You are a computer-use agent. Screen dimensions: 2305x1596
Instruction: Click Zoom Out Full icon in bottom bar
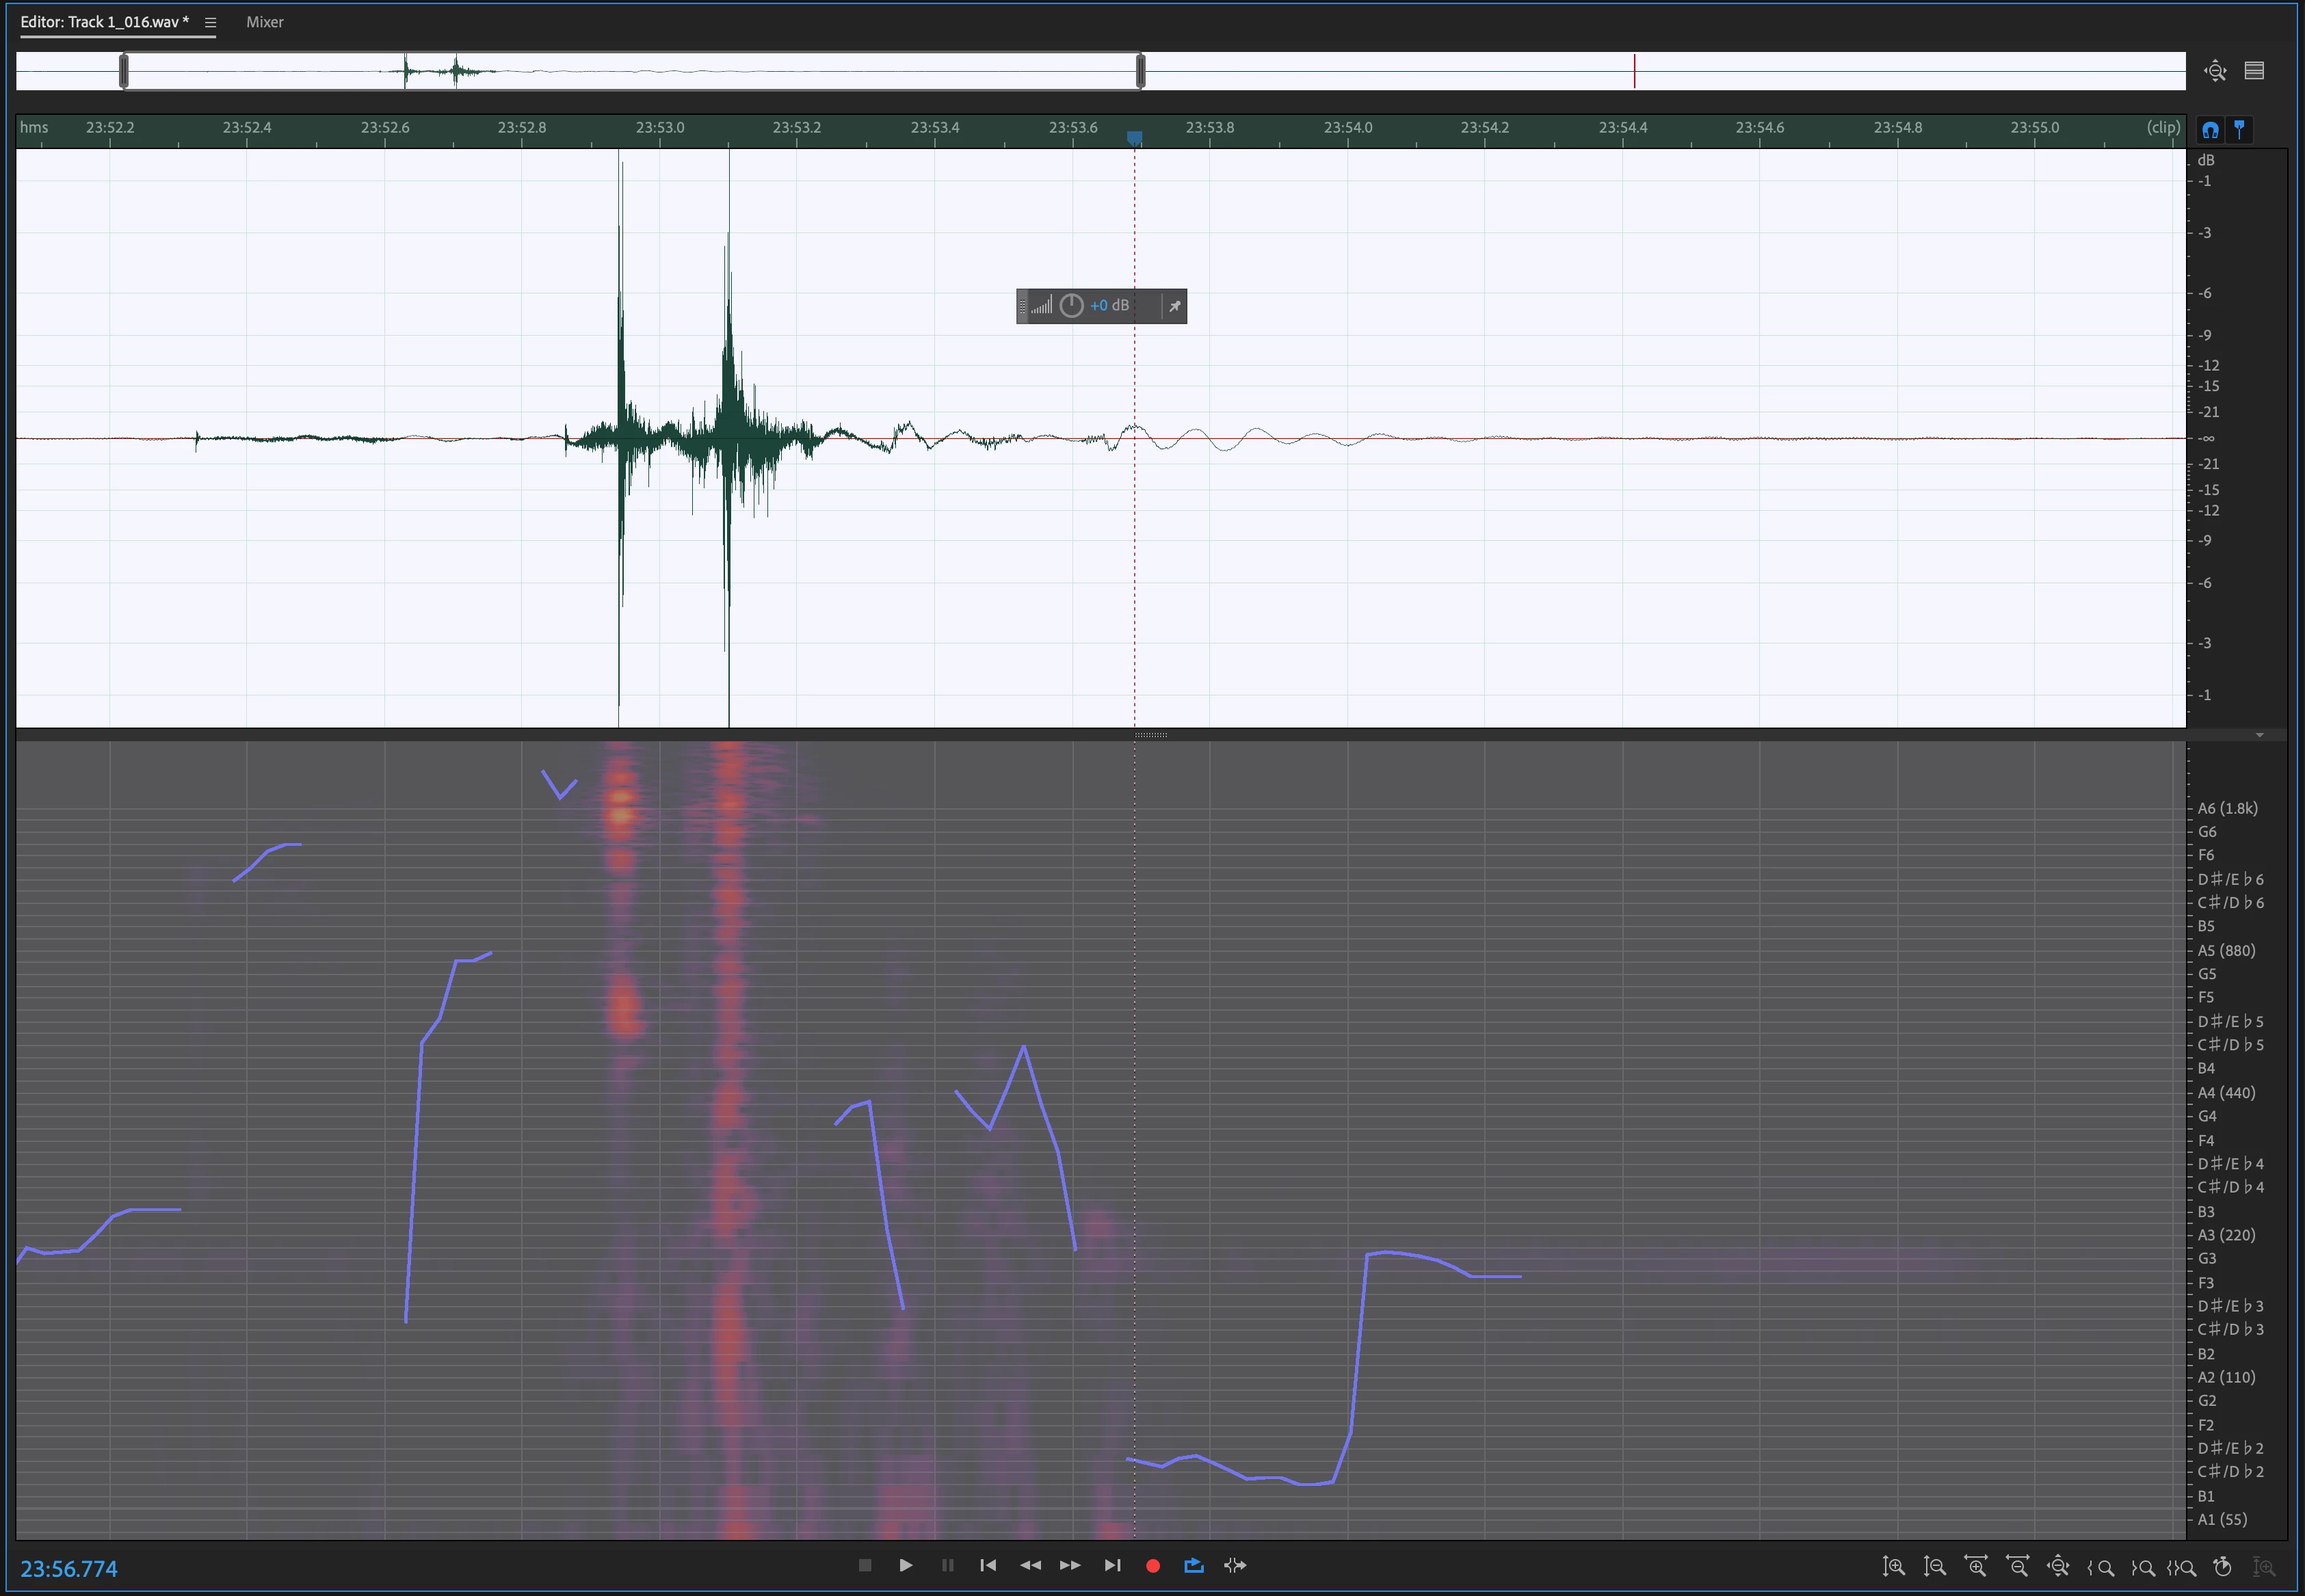click(2058, 1567)
